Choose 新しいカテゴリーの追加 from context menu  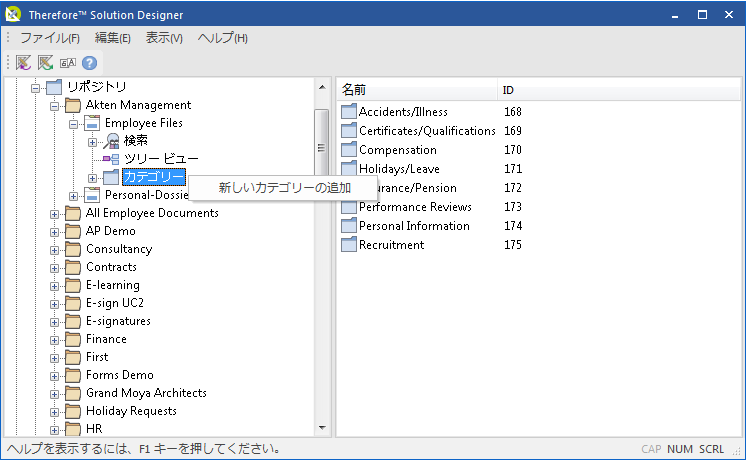click(284, 188)
